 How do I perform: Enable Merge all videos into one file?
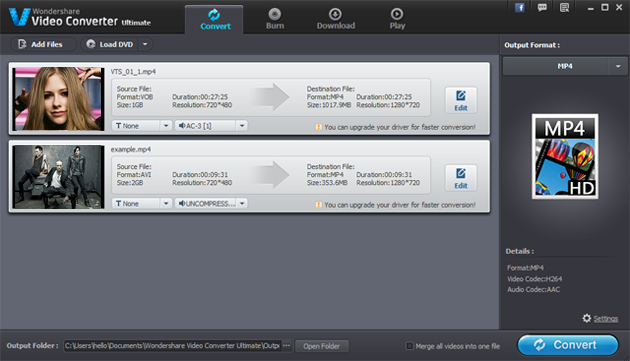(409, 346)
